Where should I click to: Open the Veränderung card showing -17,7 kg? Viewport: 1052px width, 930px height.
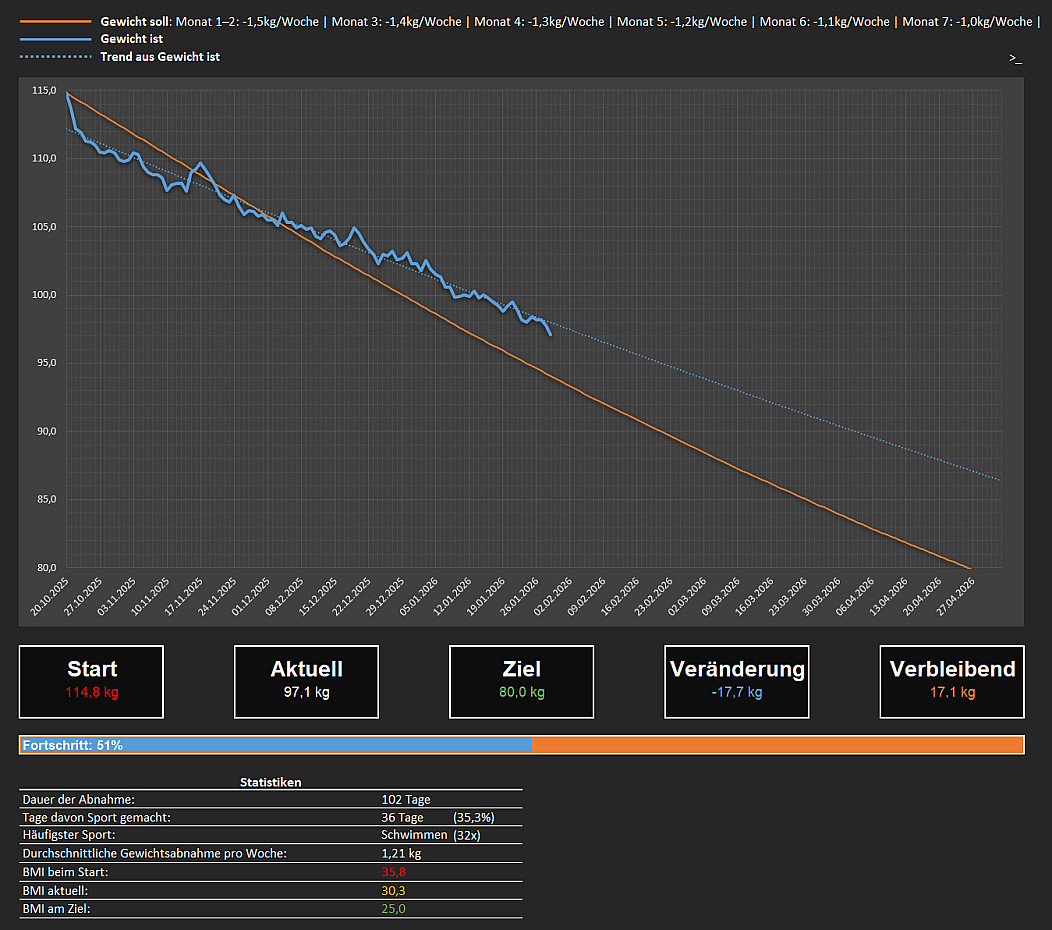(x=737, y=681)
